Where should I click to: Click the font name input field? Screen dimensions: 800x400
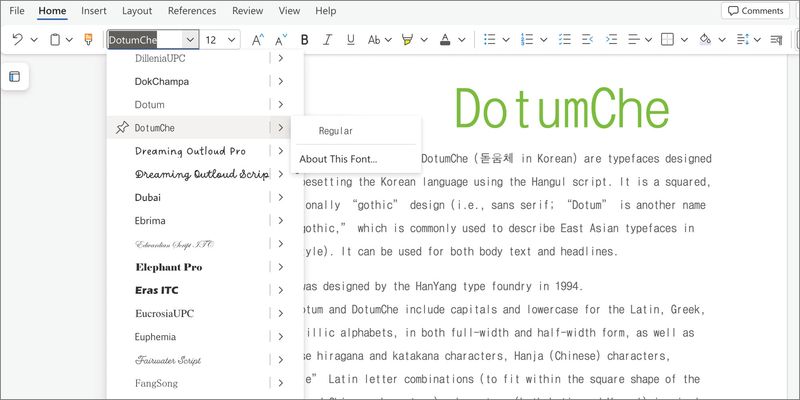146,40
